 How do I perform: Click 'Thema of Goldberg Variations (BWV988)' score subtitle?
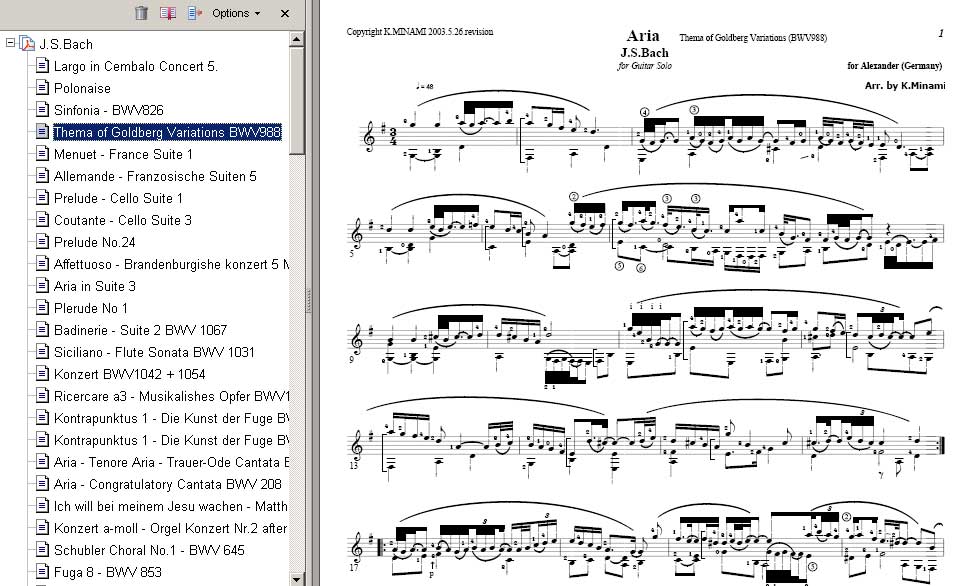(x=753, y=38)
